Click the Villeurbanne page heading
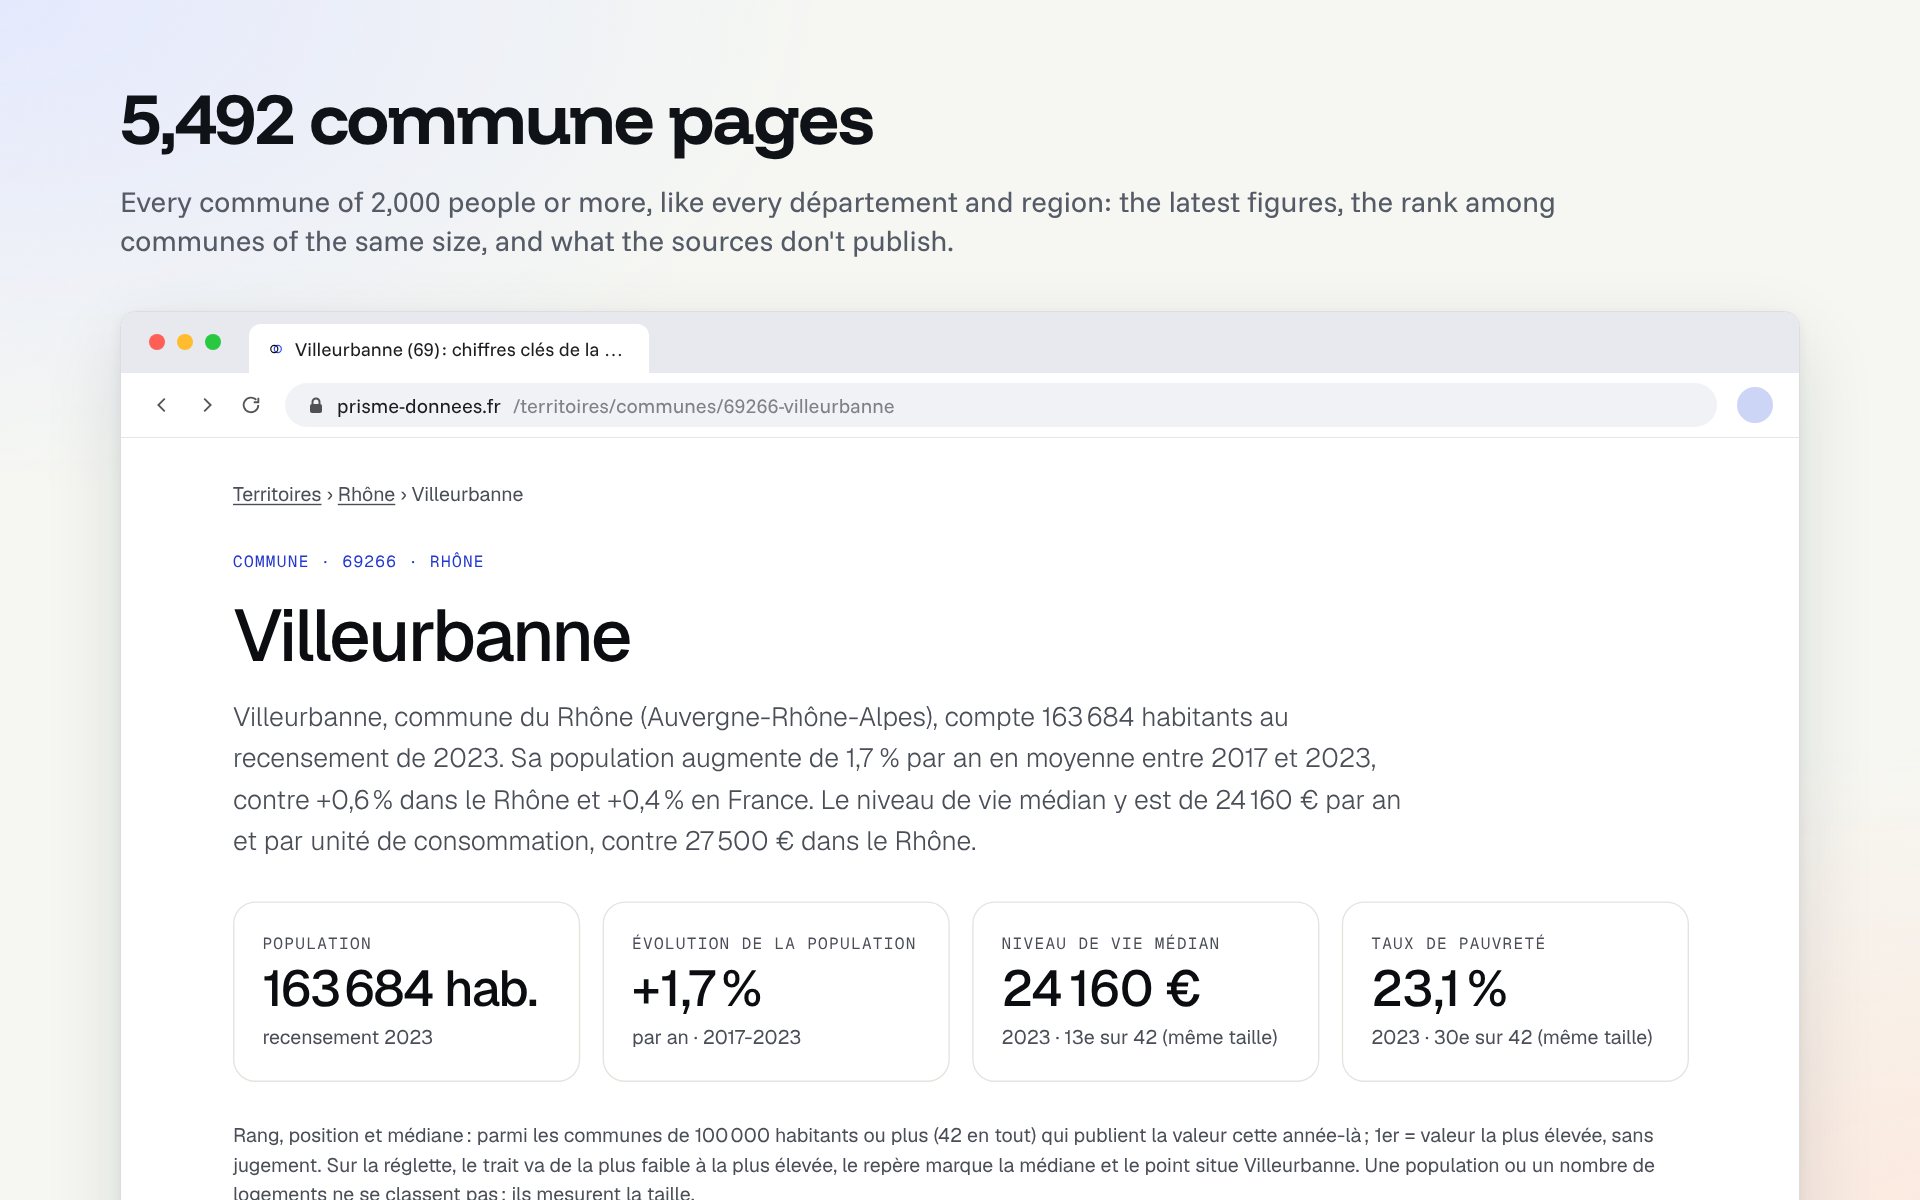 432,636
